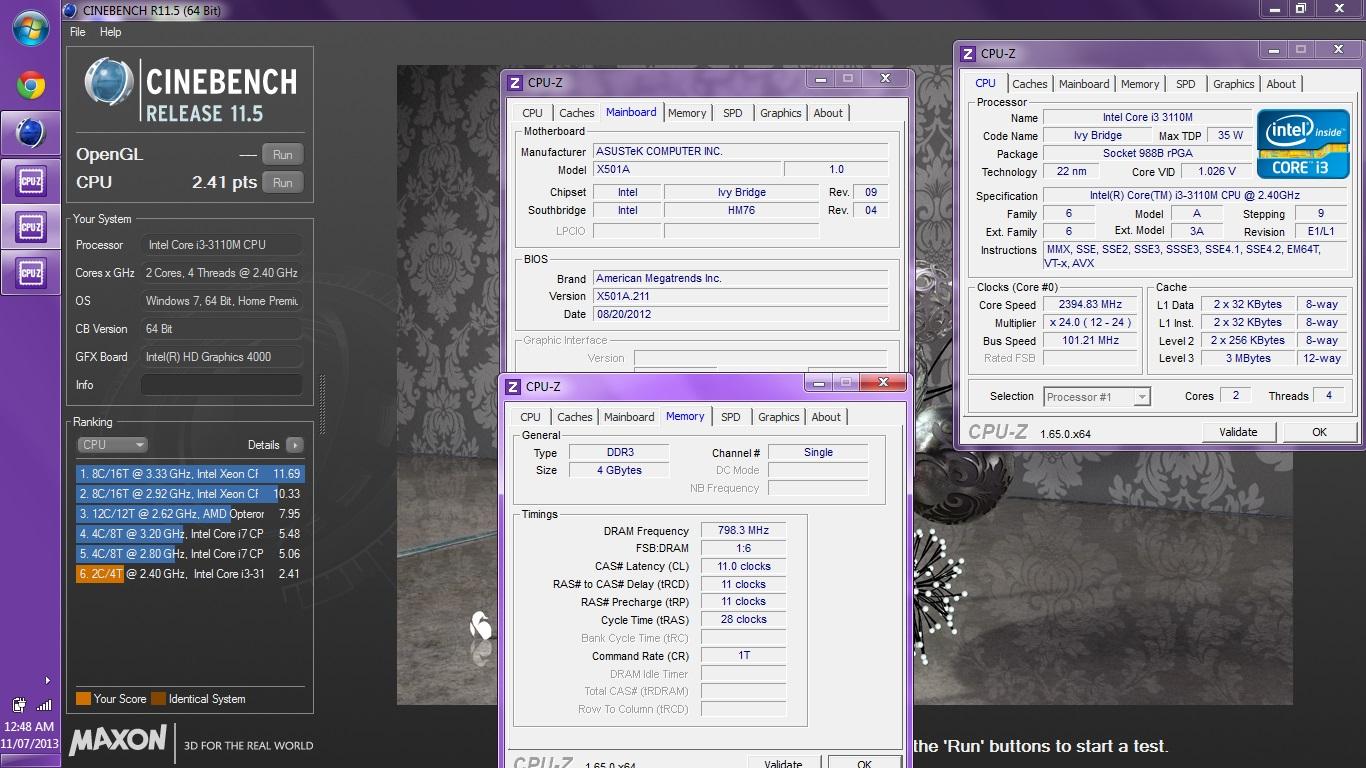This screenshot has height=768, width=1366.
Task: Click the Multiplier x 24.0 value
Action: [1092, 322]
